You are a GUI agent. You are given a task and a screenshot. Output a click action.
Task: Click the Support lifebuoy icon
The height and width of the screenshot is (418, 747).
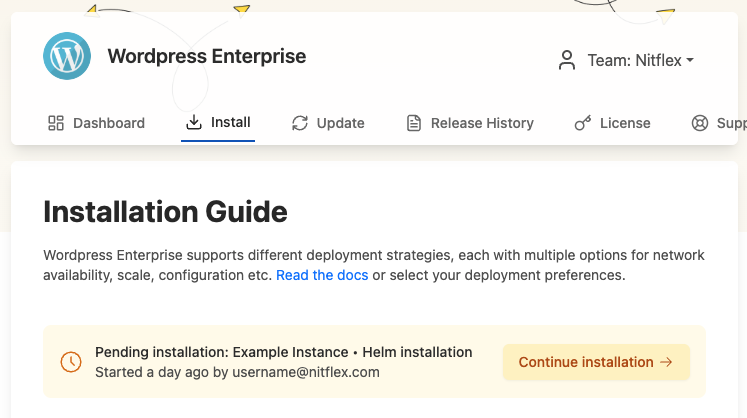coord(700,123)
